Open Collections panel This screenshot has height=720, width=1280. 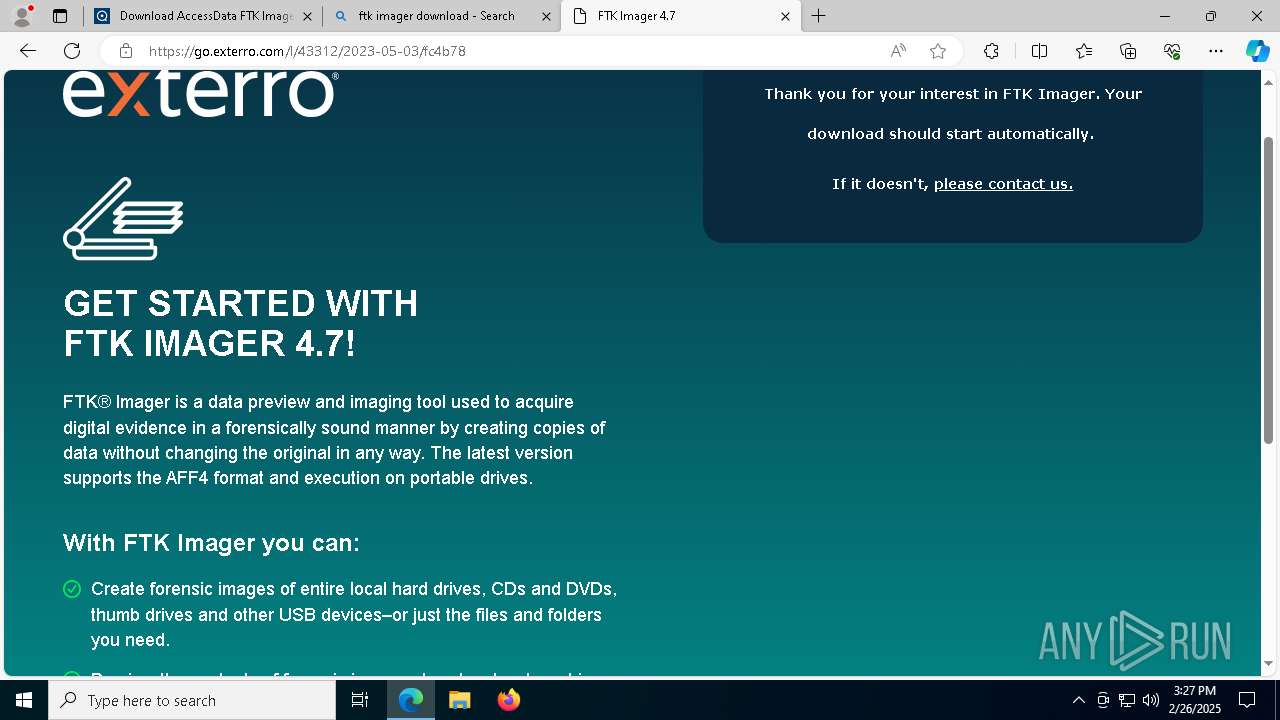point(1128,51)
